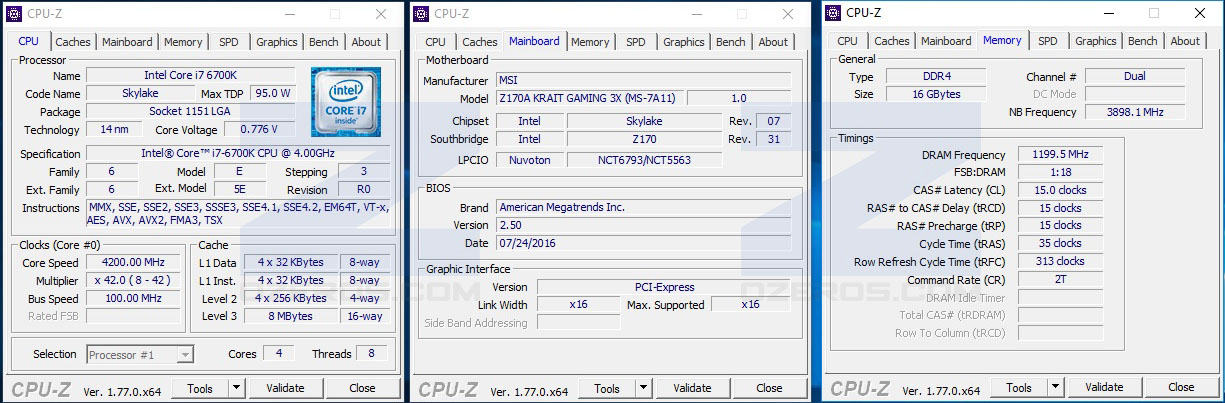
Task: Click the processor Name field Intel Core i7 6700K
Action: (x=190, y=76)
